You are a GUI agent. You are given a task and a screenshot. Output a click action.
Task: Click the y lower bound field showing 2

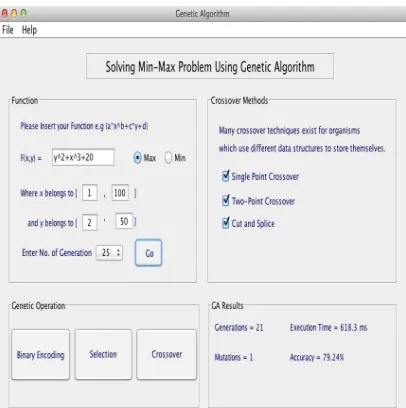pyautogui.click(x=89, y=222)
